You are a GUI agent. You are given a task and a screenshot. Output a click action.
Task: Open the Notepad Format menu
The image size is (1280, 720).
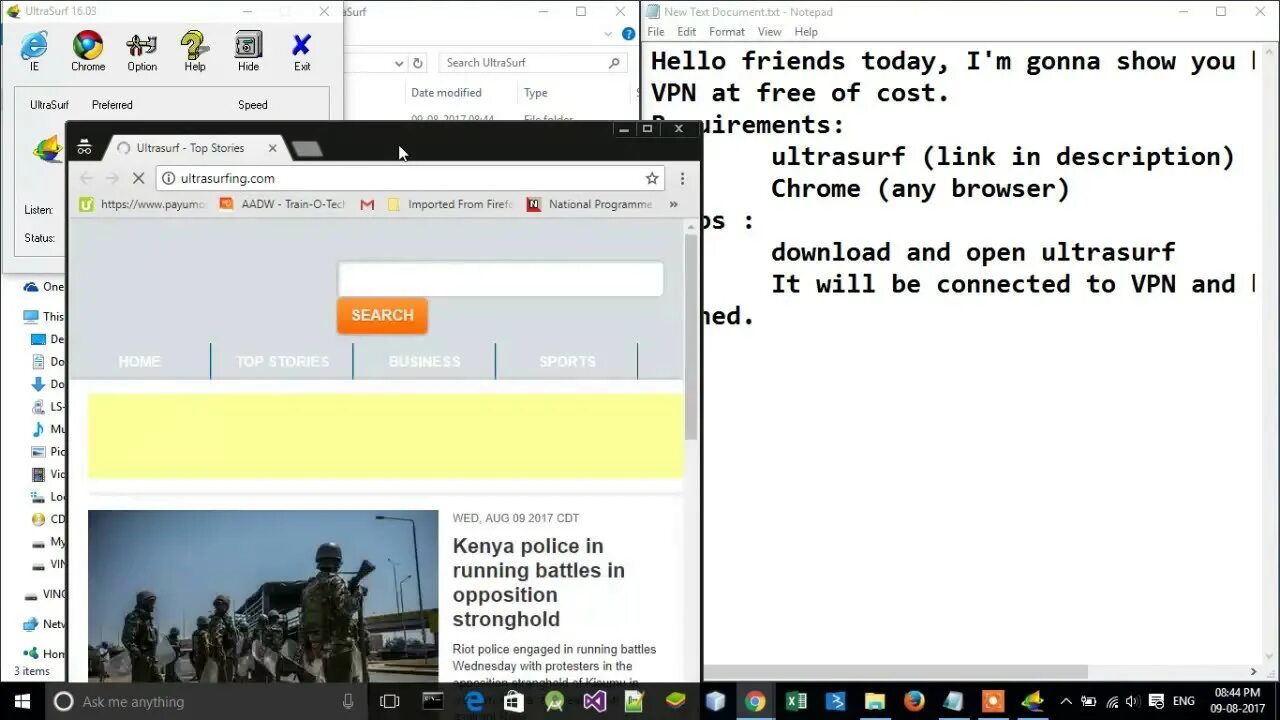click(727, 32)
